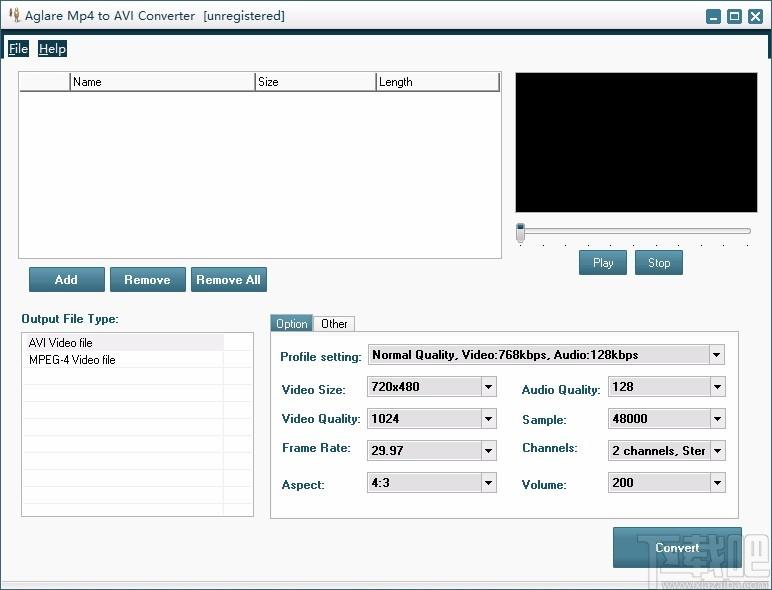Image resolution: width=772 pixels, height=590 pixels.
Task: Click the Normal Quality profile text field
Action: [x=539, y=355]
